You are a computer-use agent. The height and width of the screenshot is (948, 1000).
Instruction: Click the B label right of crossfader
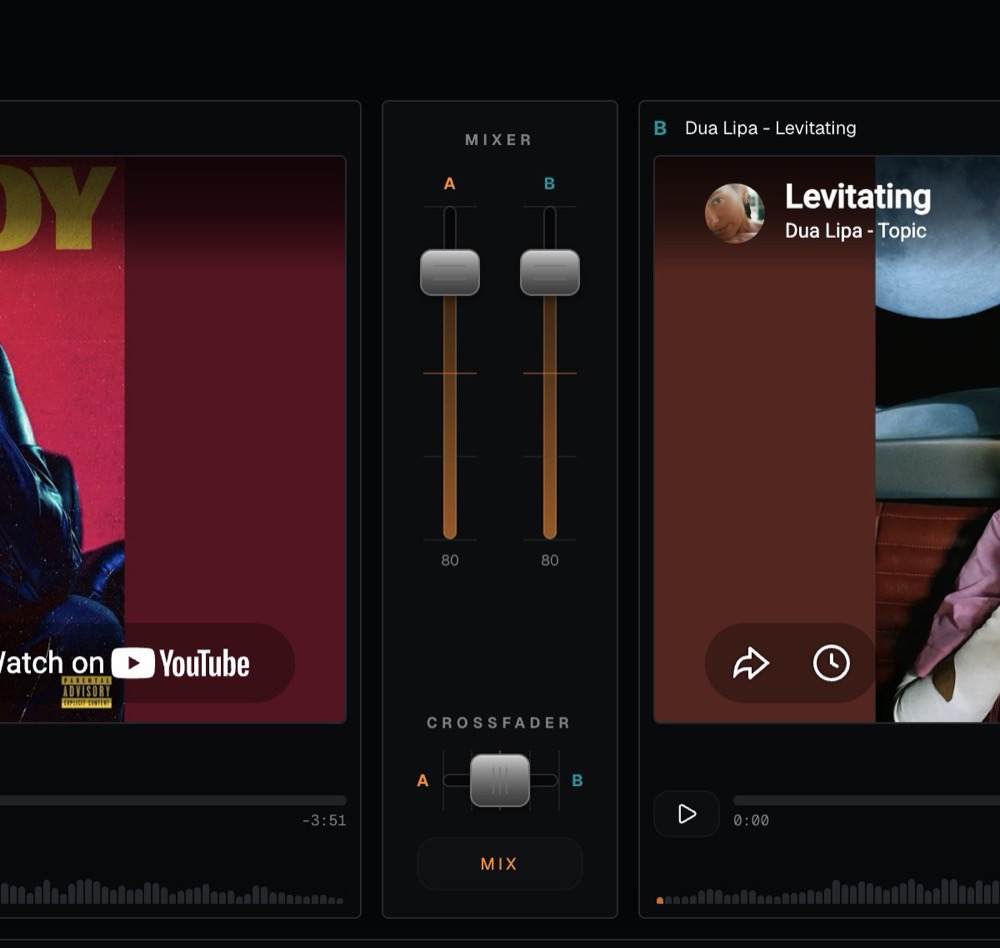click(x=577, y=780)
